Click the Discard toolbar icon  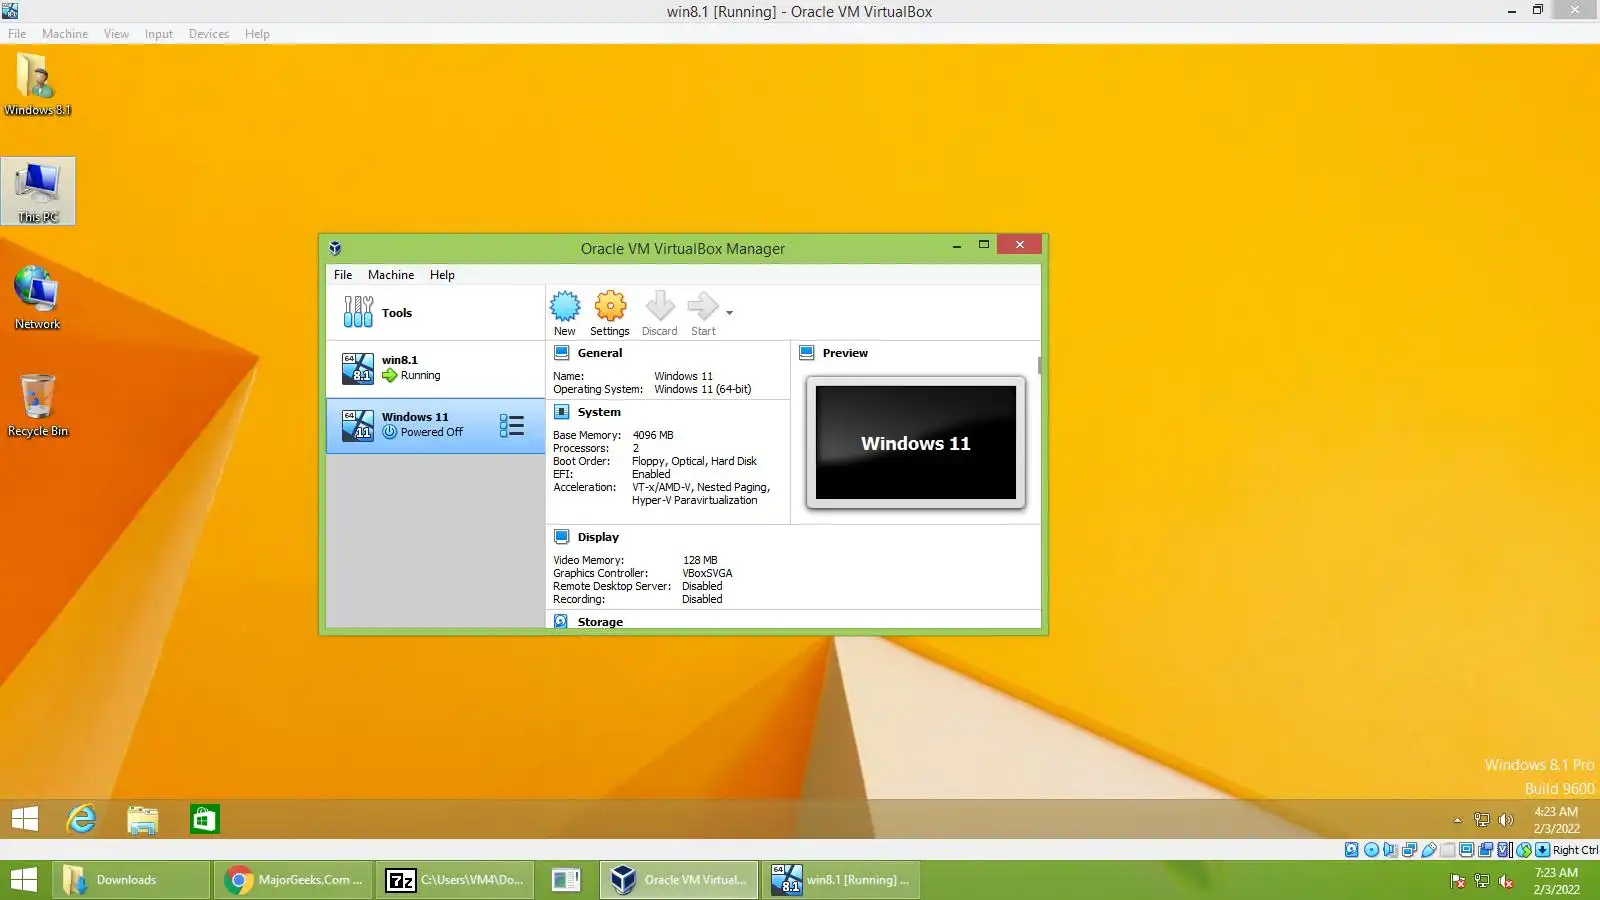point(659,313)
